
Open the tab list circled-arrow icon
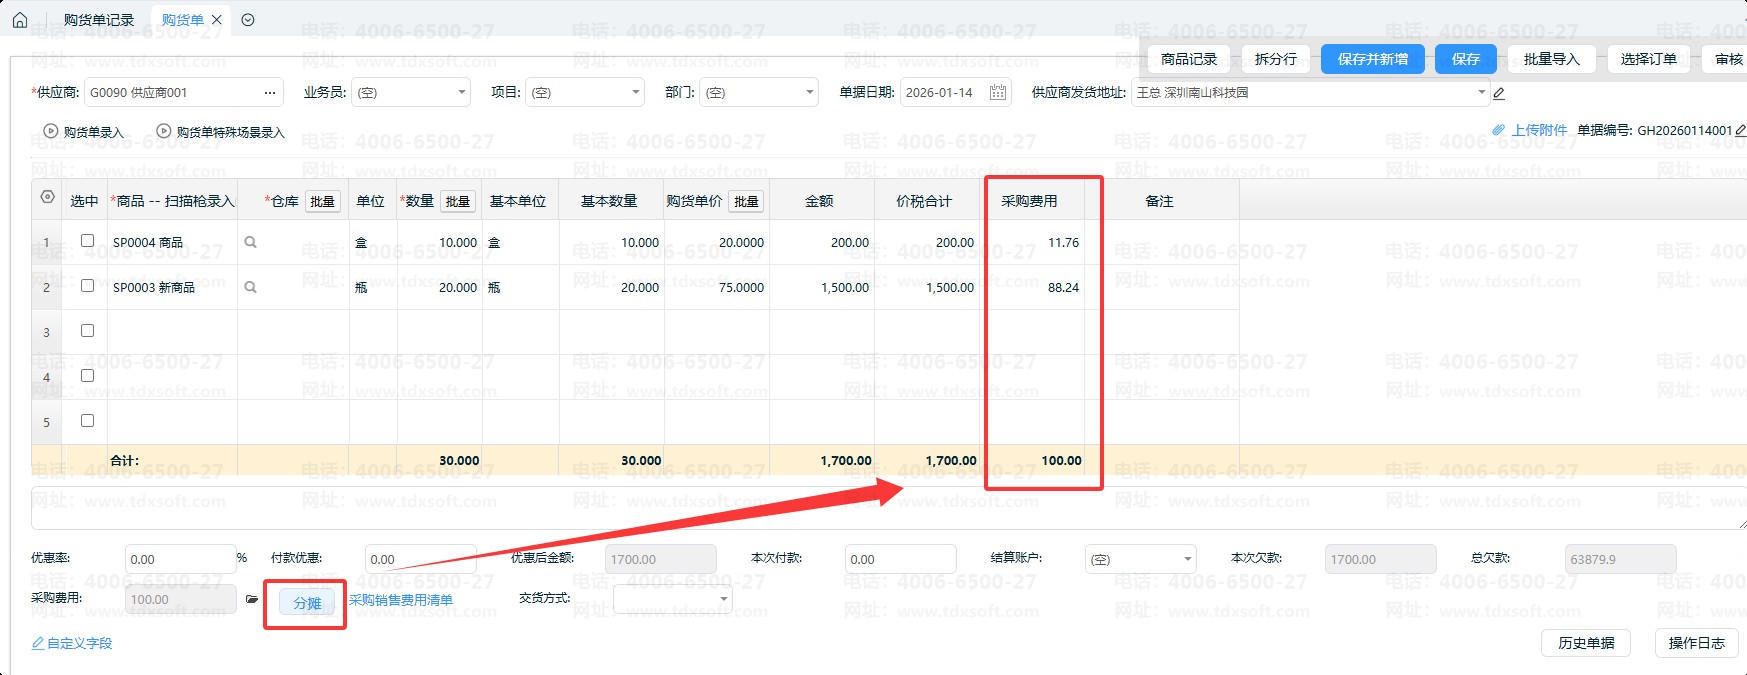(x=248, y=20)
